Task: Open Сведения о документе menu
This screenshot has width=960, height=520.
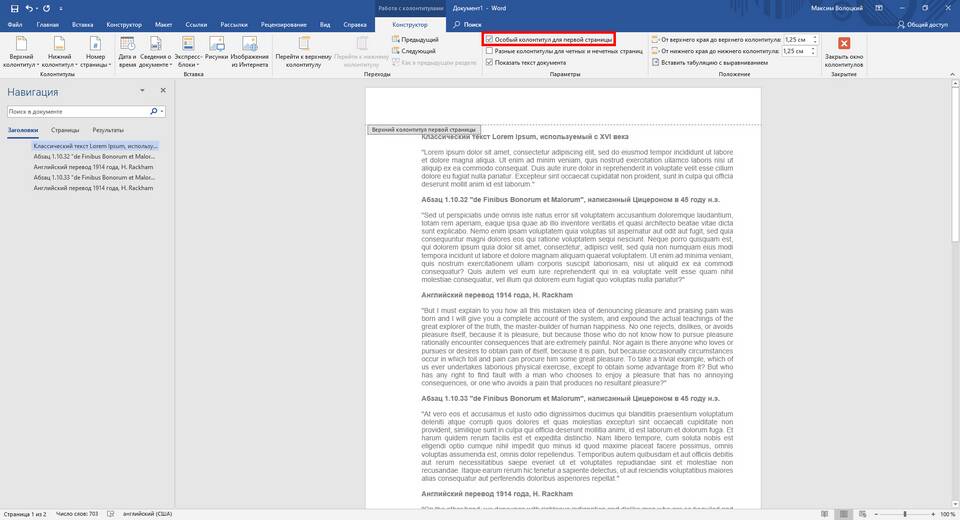Action: [x=156, y=51]
